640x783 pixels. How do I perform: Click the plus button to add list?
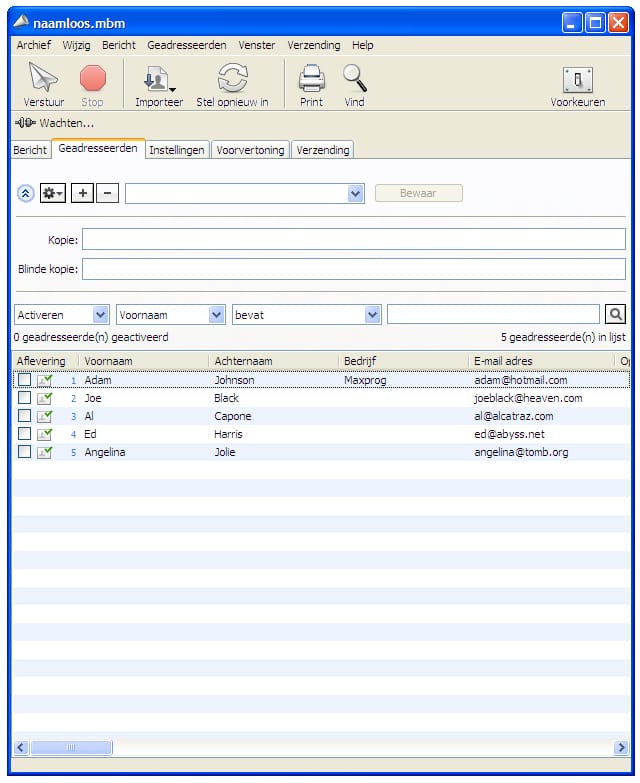click(83, 193)
